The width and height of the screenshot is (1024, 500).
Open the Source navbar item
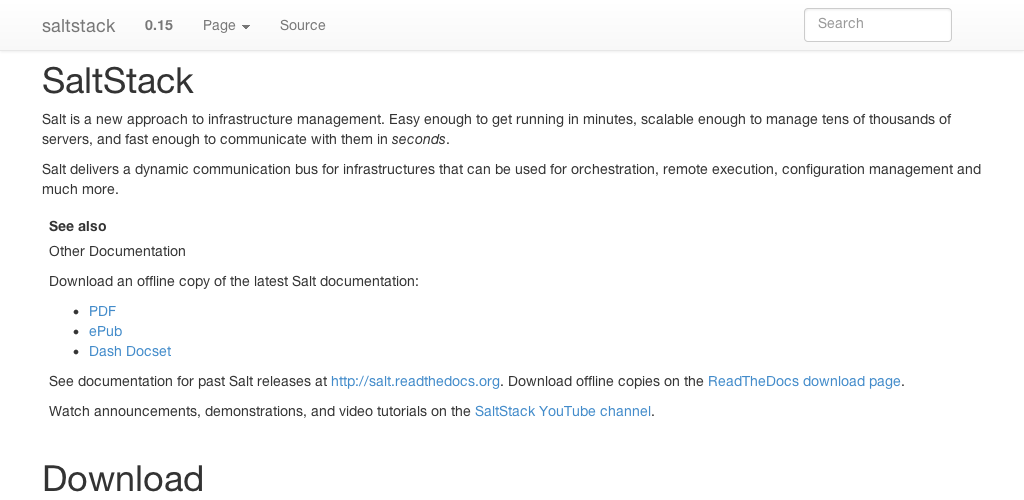coord(302,25)
